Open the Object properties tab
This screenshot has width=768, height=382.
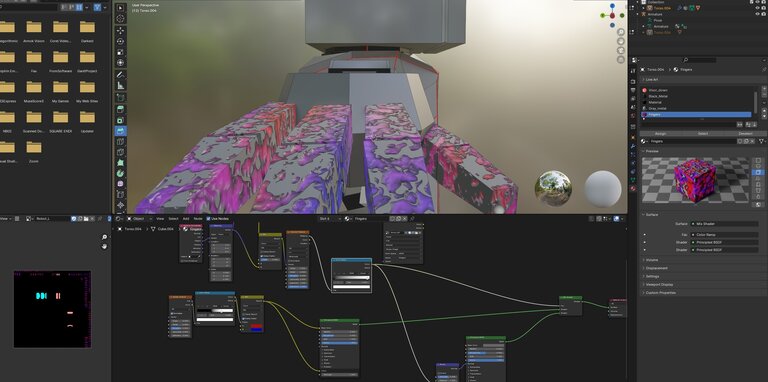[632, 138]
